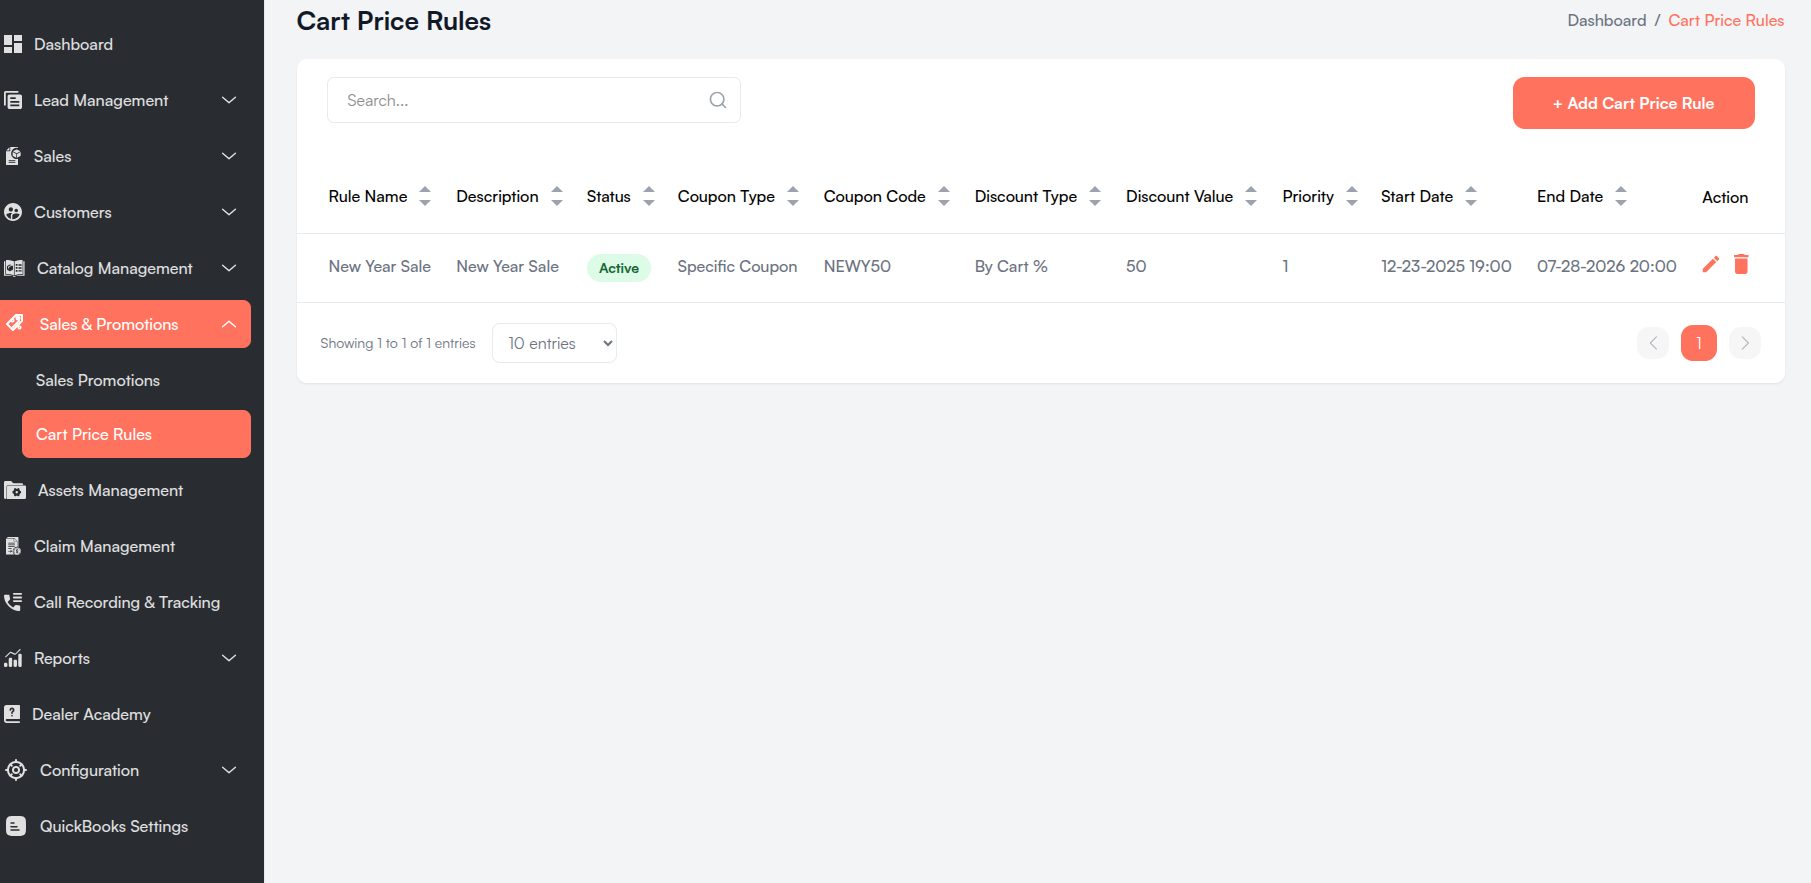The width and height of the screenshot is (1811, 883).
Task: Click the Dealer Academy sidebar icon
Action: 12,714
